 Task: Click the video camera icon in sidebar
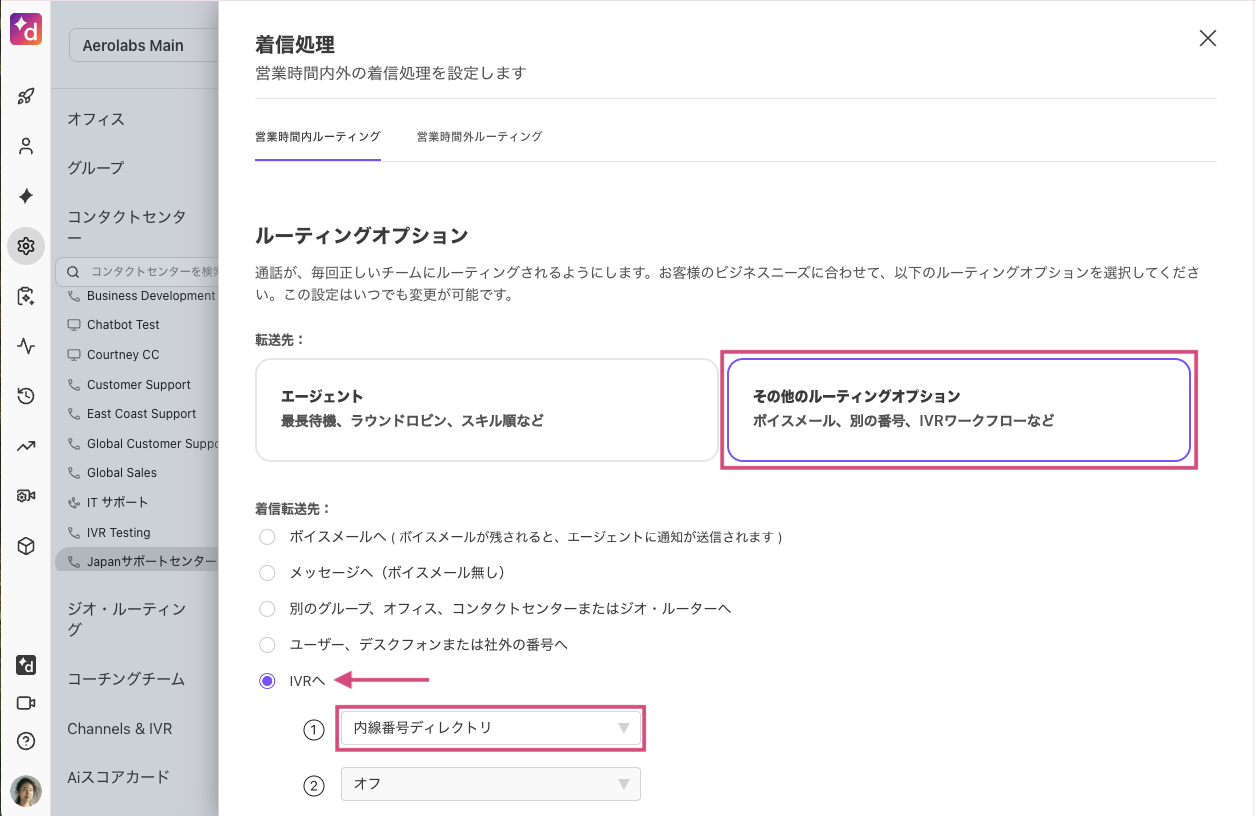(x=26, y=703)
